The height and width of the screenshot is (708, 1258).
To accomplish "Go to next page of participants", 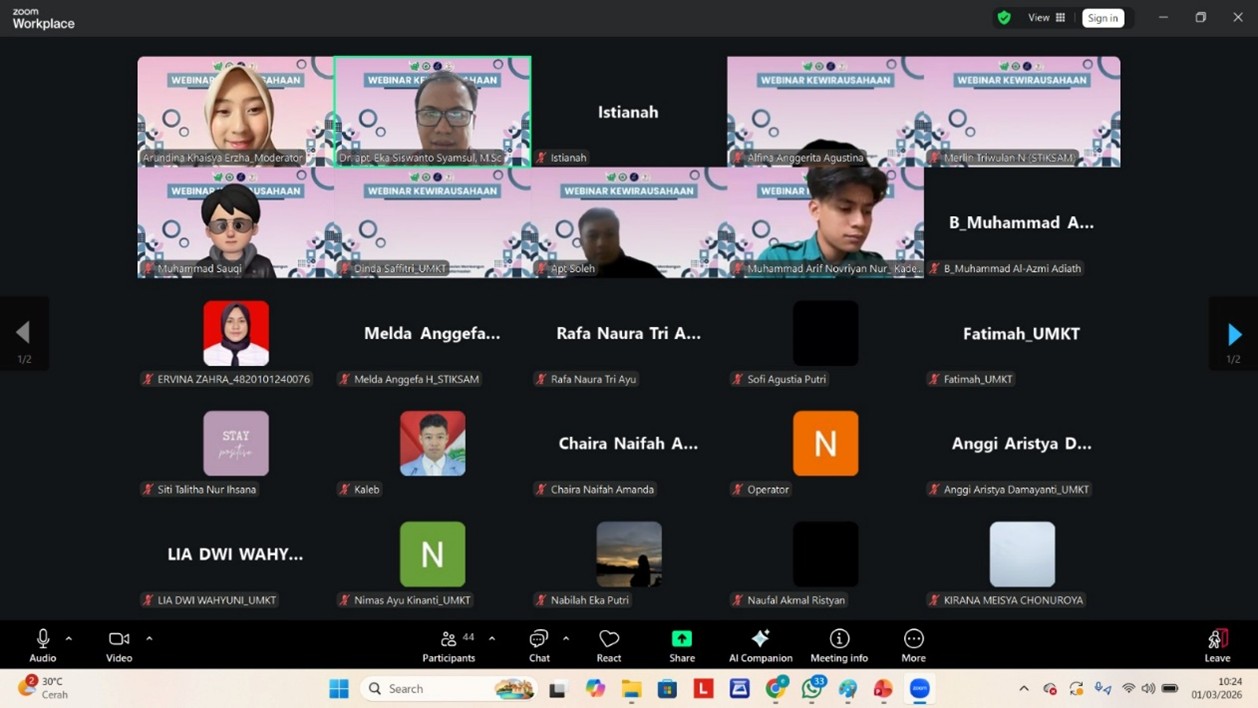I will click(1234, 334).
